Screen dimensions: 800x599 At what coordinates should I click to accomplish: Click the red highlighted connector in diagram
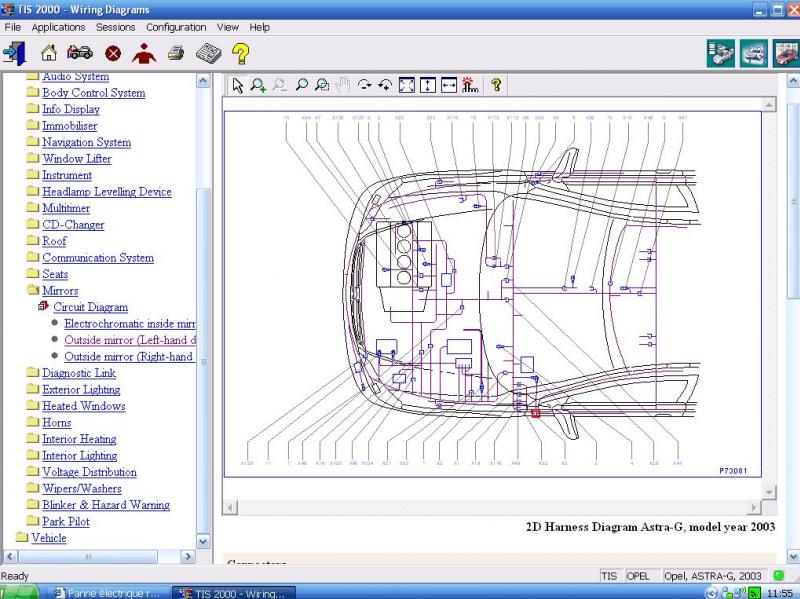[x=535, y=413]
